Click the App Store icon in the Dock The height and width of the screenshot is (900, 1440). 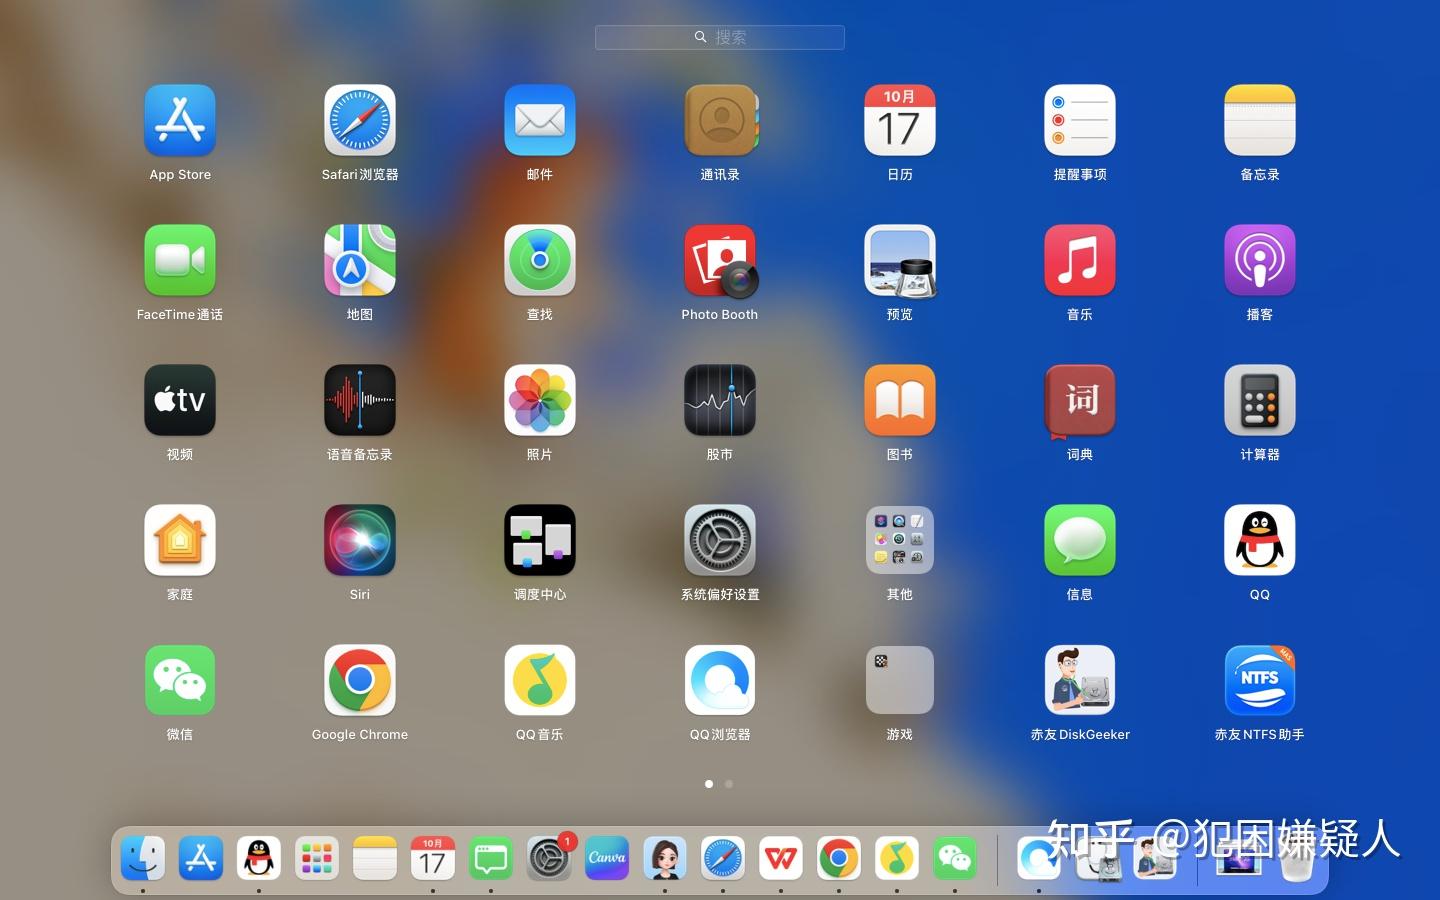pos(201,858)
